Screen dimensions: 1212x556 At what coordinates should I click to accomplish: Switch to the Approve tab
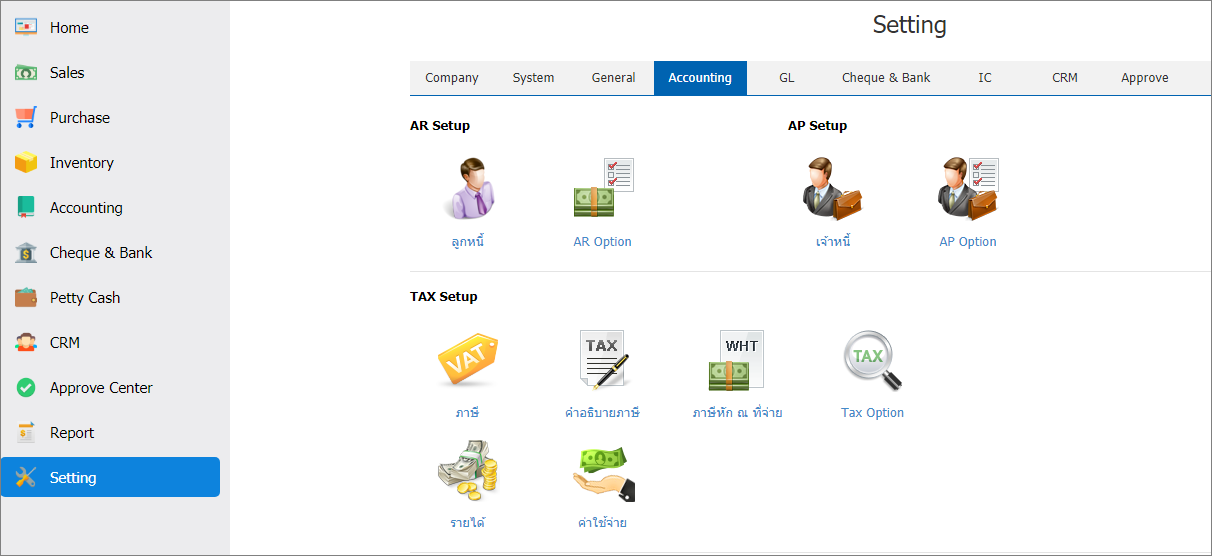(x=1145, y=78)
